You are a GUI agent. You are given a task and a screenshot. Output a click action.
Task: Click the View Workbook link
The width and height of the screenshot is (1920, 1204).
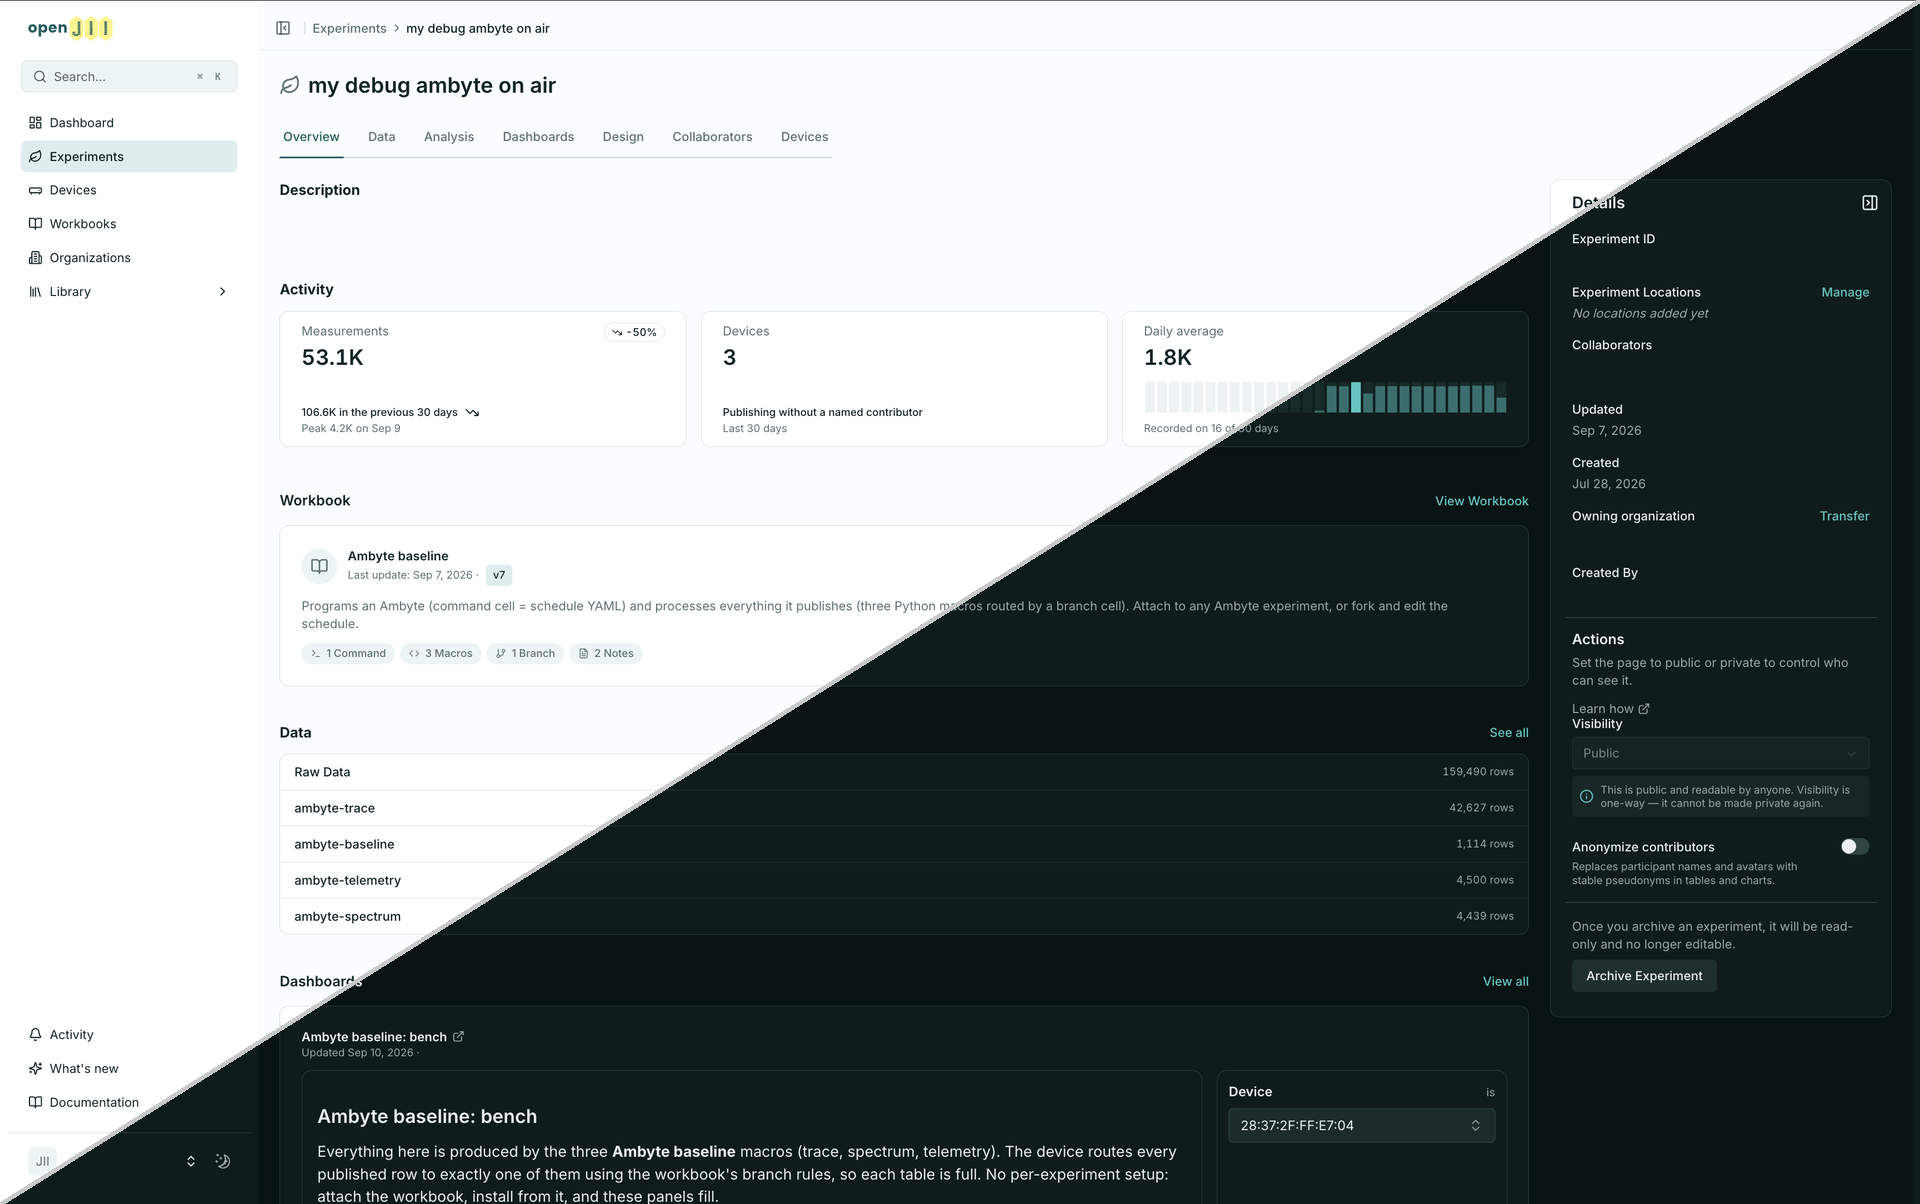coord(1481,501)
